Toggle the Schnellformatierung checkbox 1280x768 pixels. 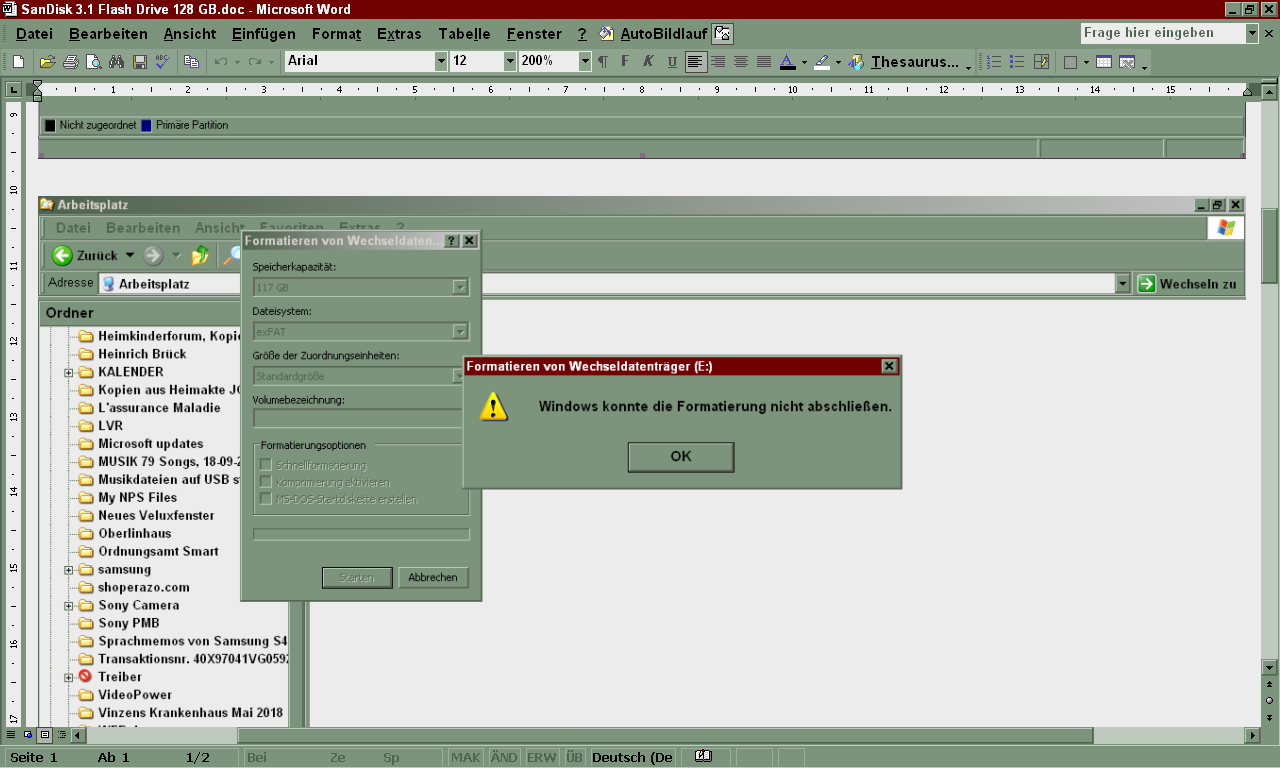[266, 465]
